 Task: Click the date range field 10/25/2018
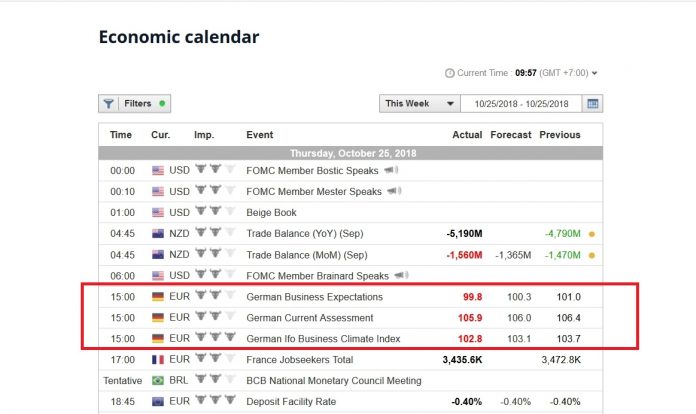click(x=521, y=103)
